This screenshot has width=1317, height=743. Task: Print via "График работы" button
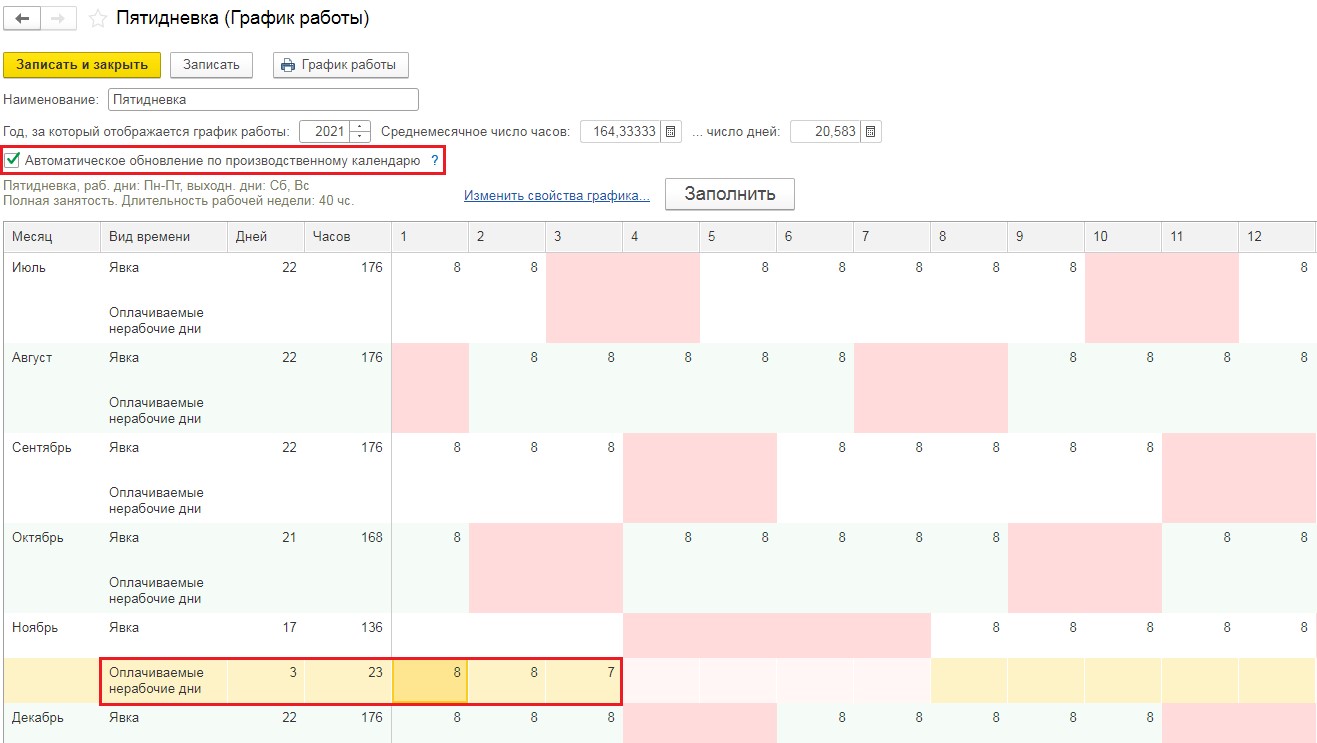pos(341,65)
